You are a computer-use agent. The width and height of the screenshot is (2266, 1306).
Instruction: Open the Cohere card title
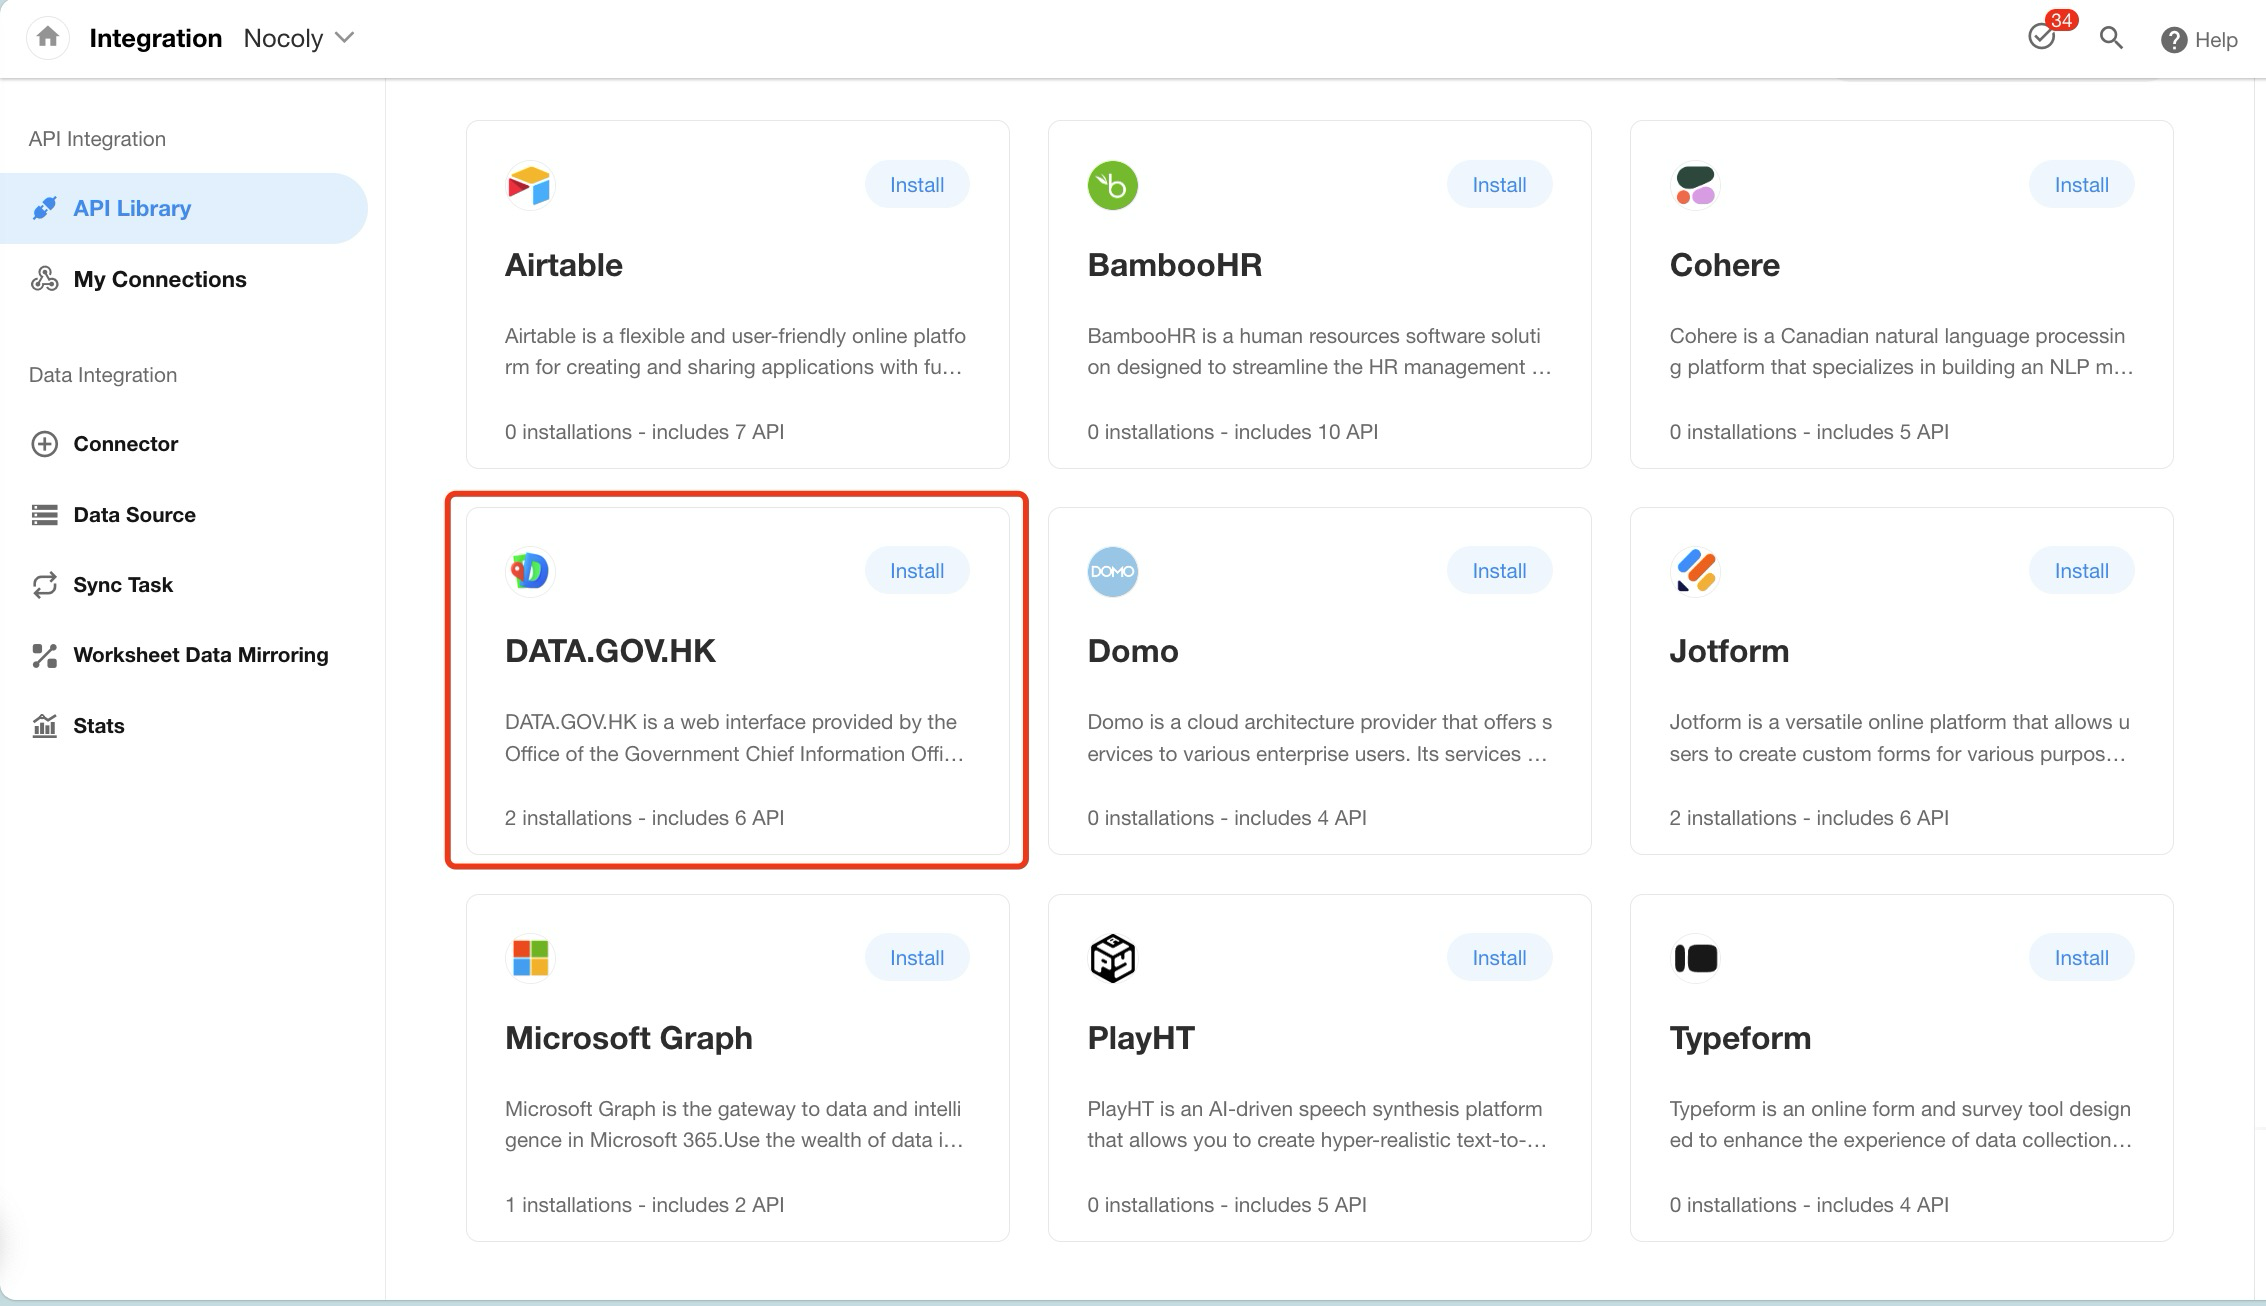click(1724, 265)
